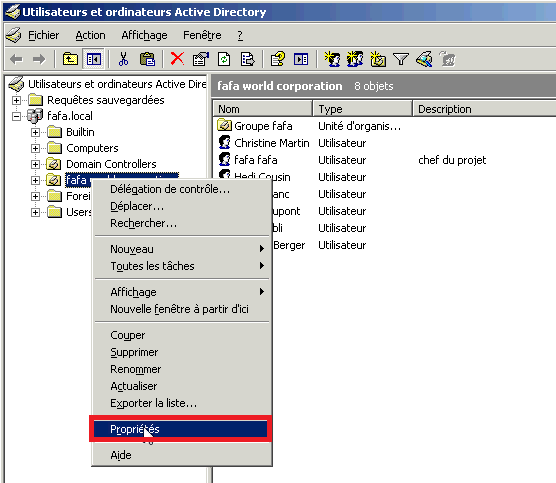Expand the Users folder node
The width and height of the screenshot is (556, 483).
[x=35, y=212]
